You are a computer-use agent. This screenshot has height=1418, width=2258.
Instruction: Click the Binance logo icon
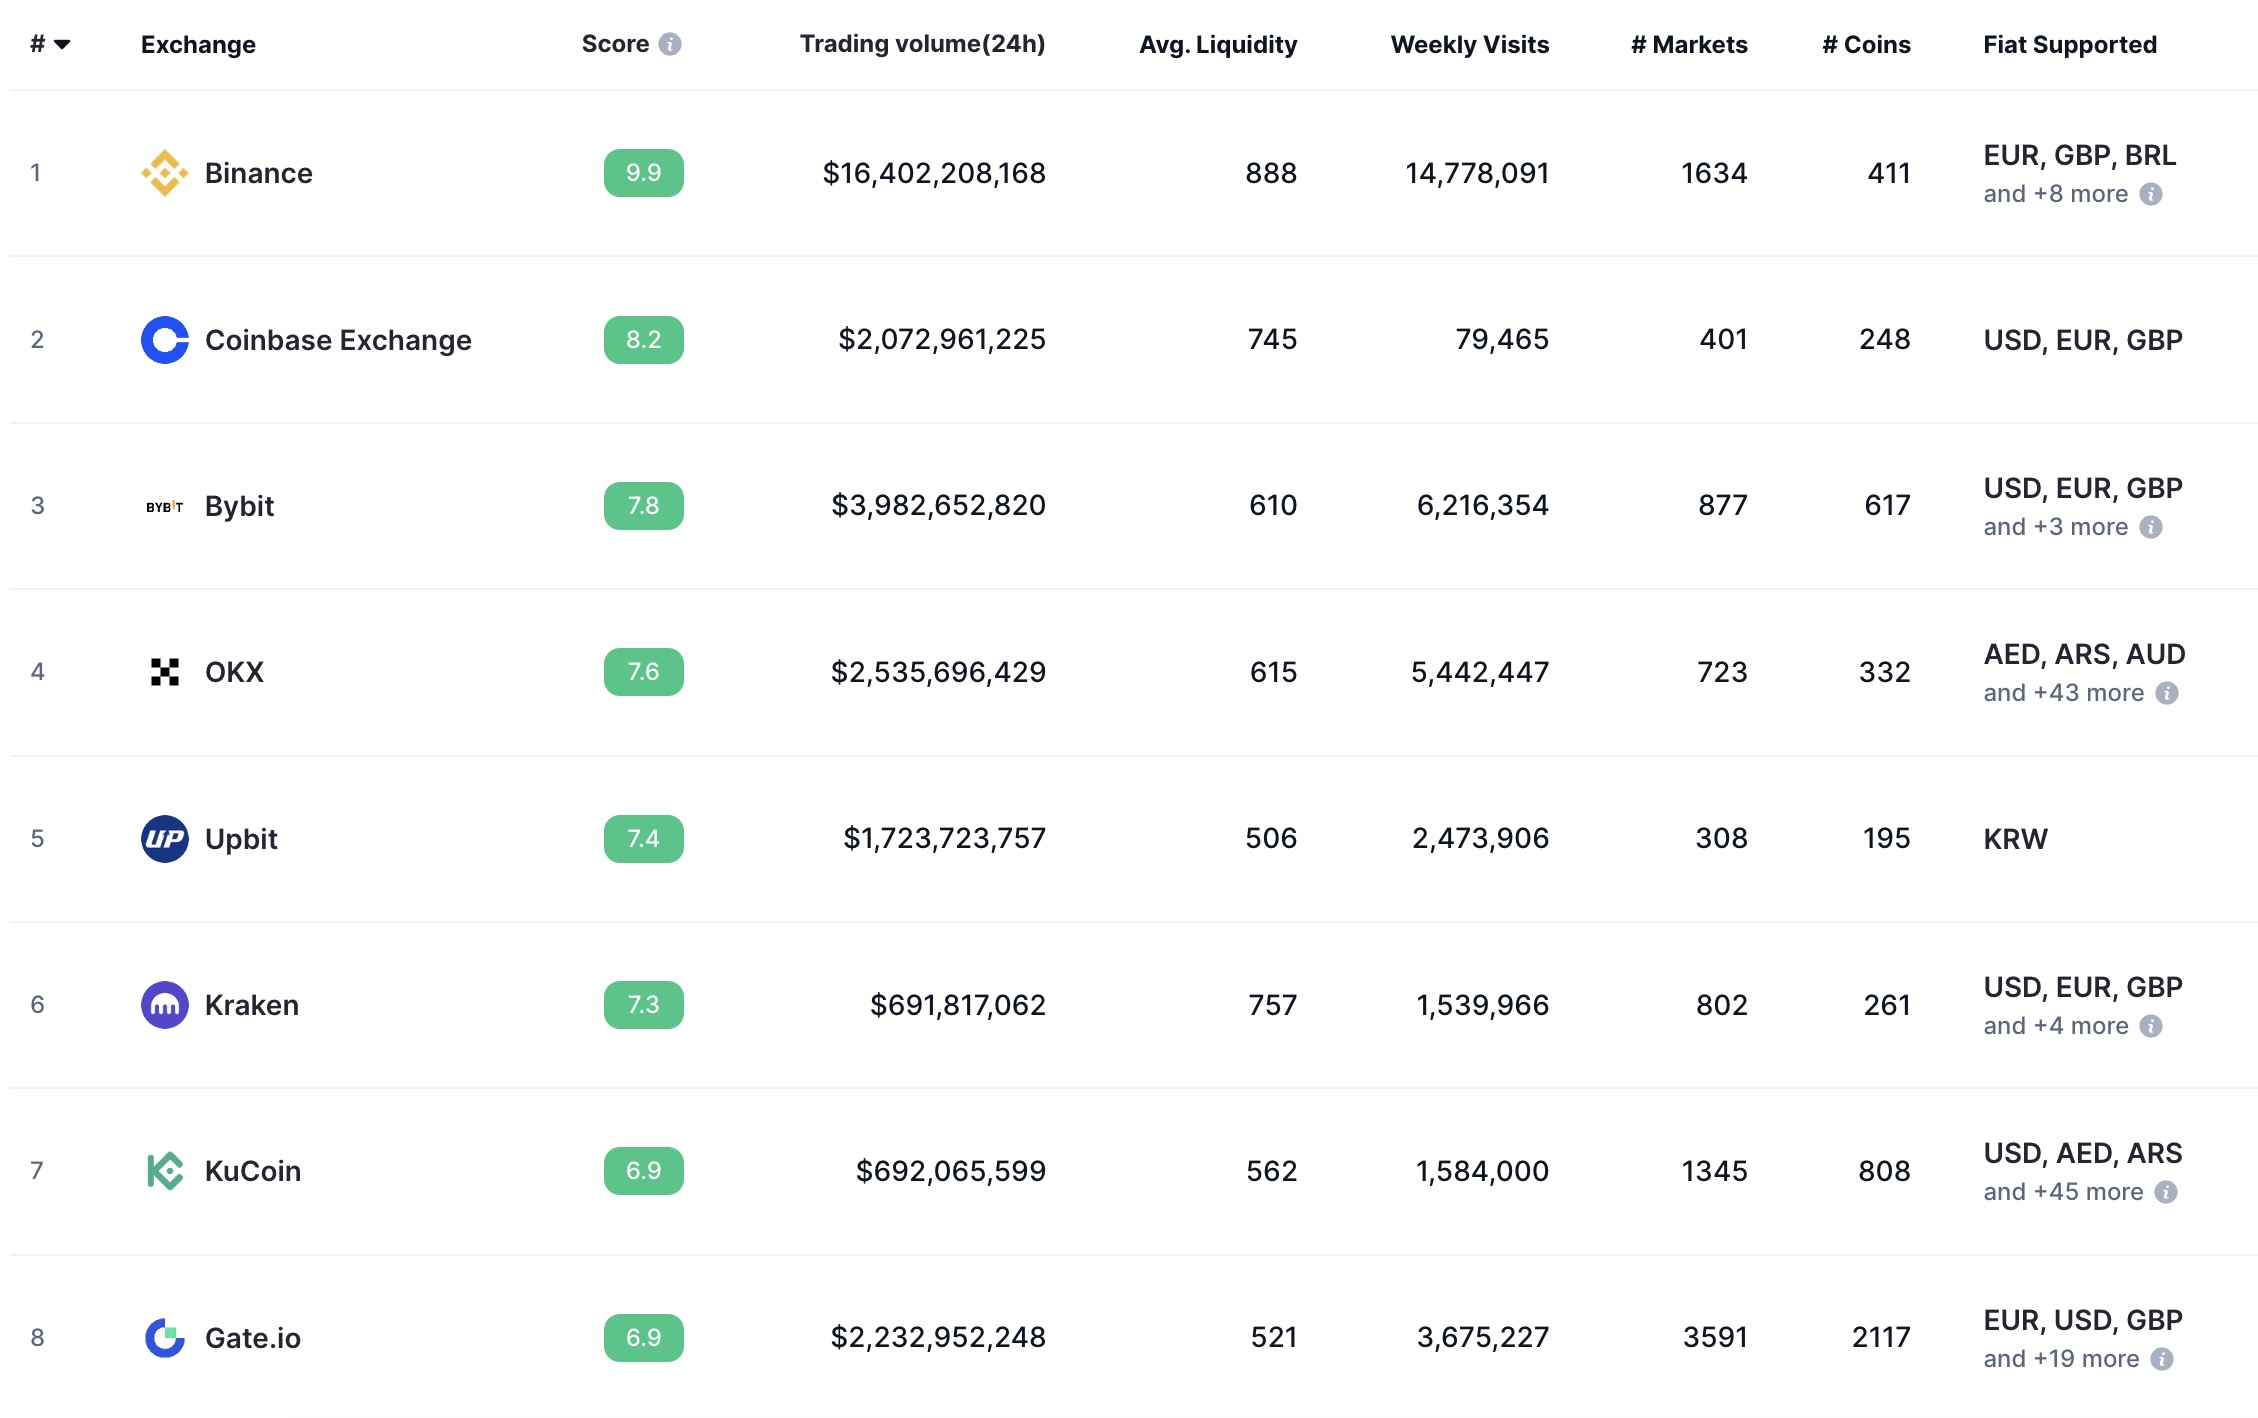tap(164, 173)
